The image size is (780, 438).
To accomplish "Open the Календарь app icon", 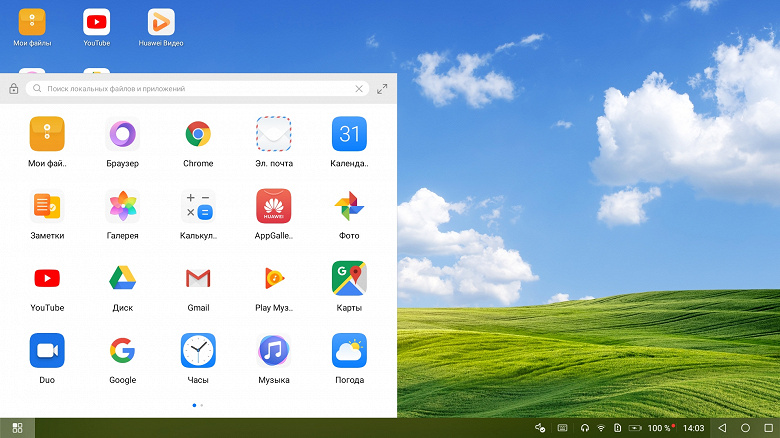I will click(x=349, y=134).
